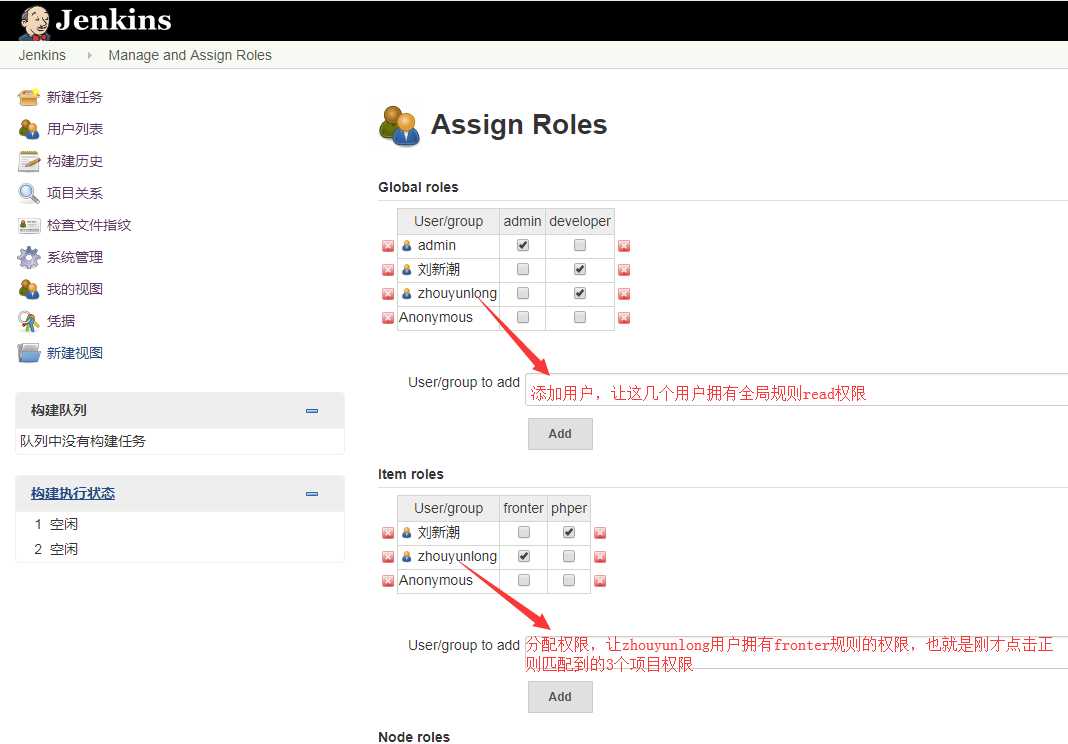Uncheck developer role for 刘新潮

click(580, 269)
